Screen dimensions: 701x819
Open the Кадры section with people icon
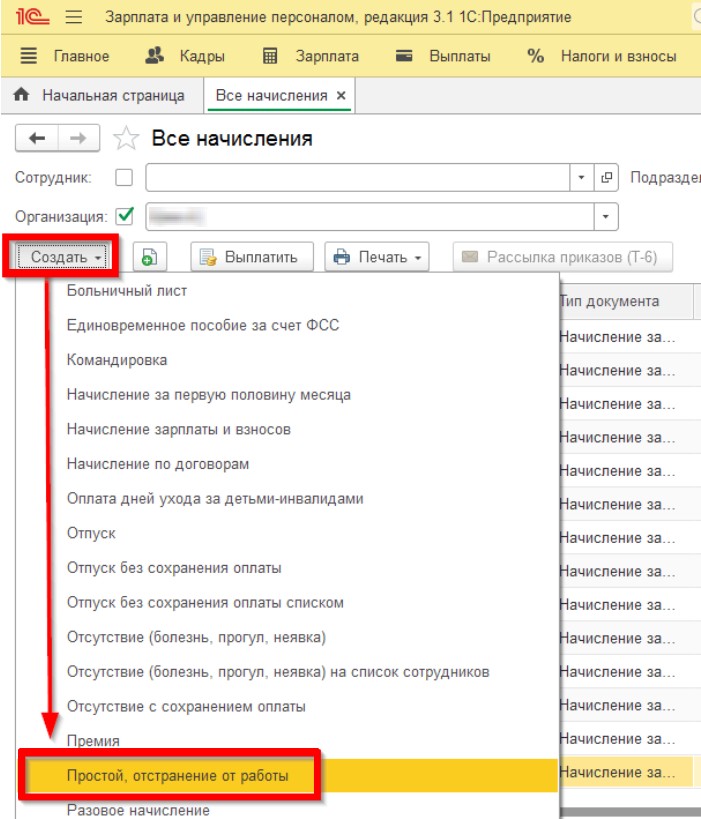pyautogui.click(x=185, y=56)
